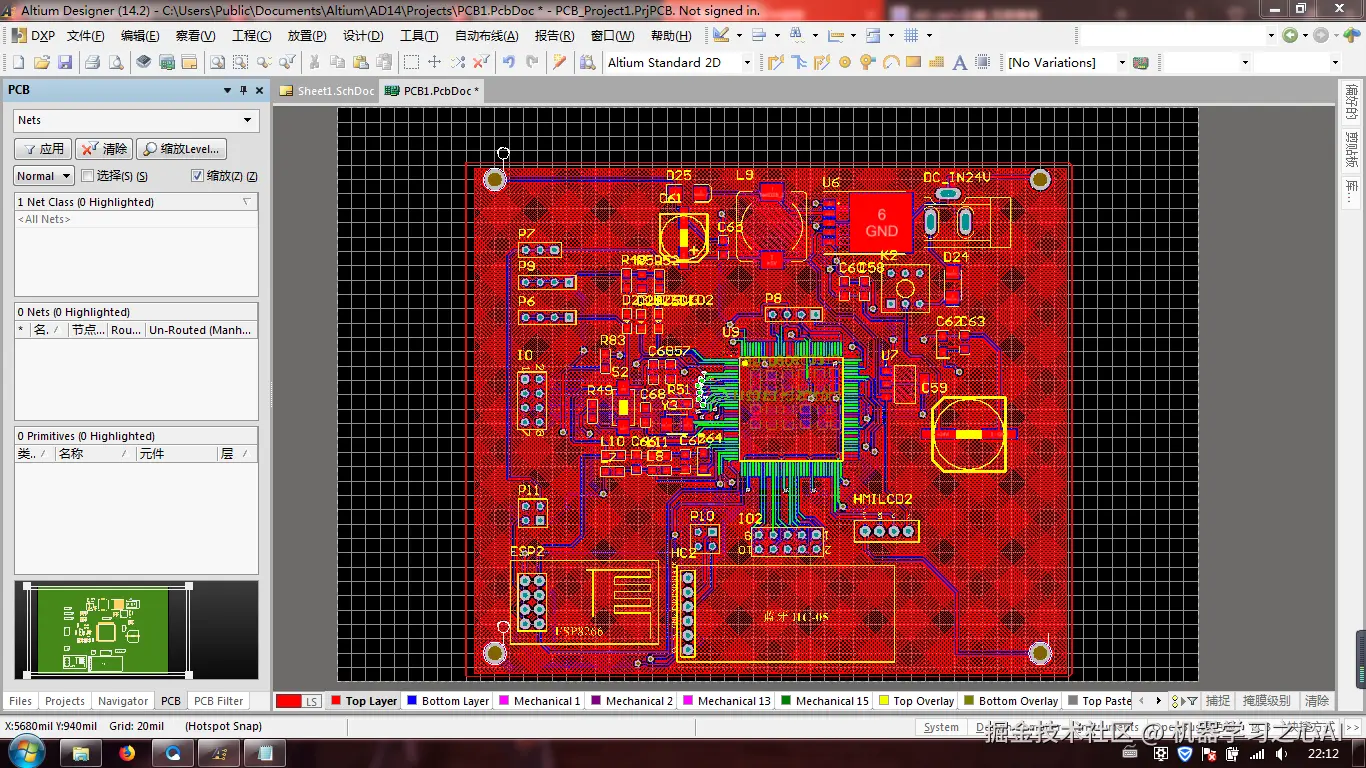Viewport: 1366px width, 768px height.
Task: Click the Undo arrow icon
Action: point(509,62)
